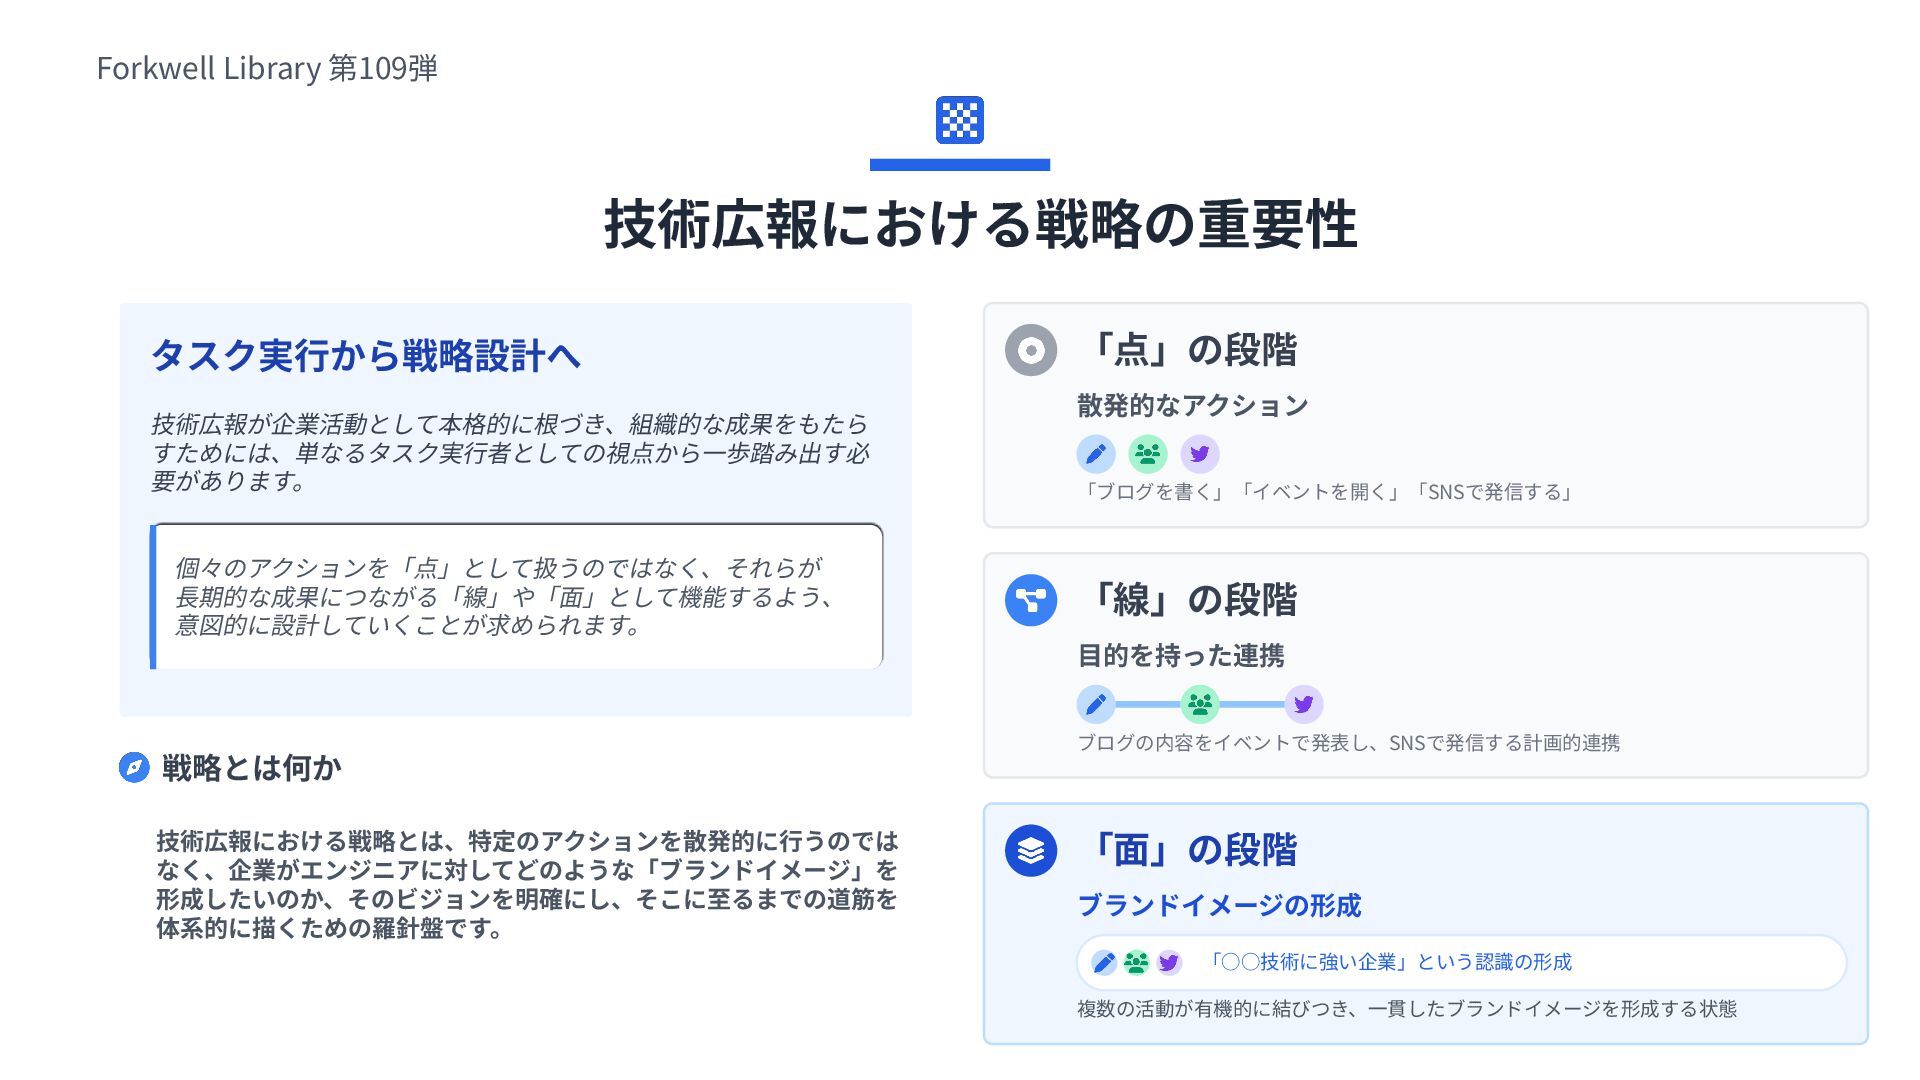
Task: Click the green people icon under 散発的なアクション
Action: [x=1148, y=454]
